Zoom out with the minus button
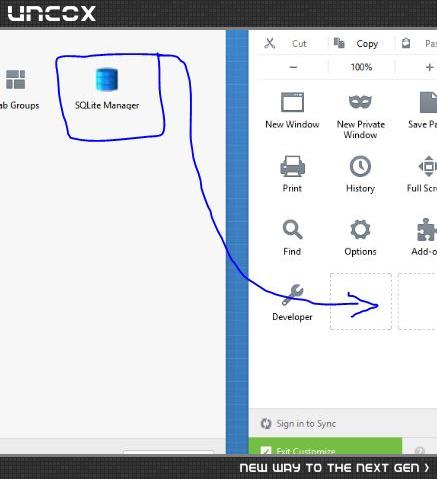437x479 pixels. point(293,67)
